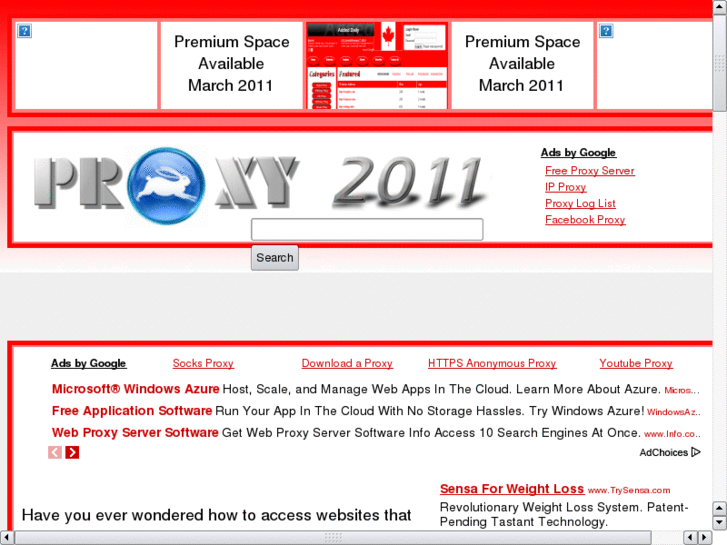Open the Web Proxy Server Software ad
Viewport: 727px width, 545px height.
click(x=135, y=432)
